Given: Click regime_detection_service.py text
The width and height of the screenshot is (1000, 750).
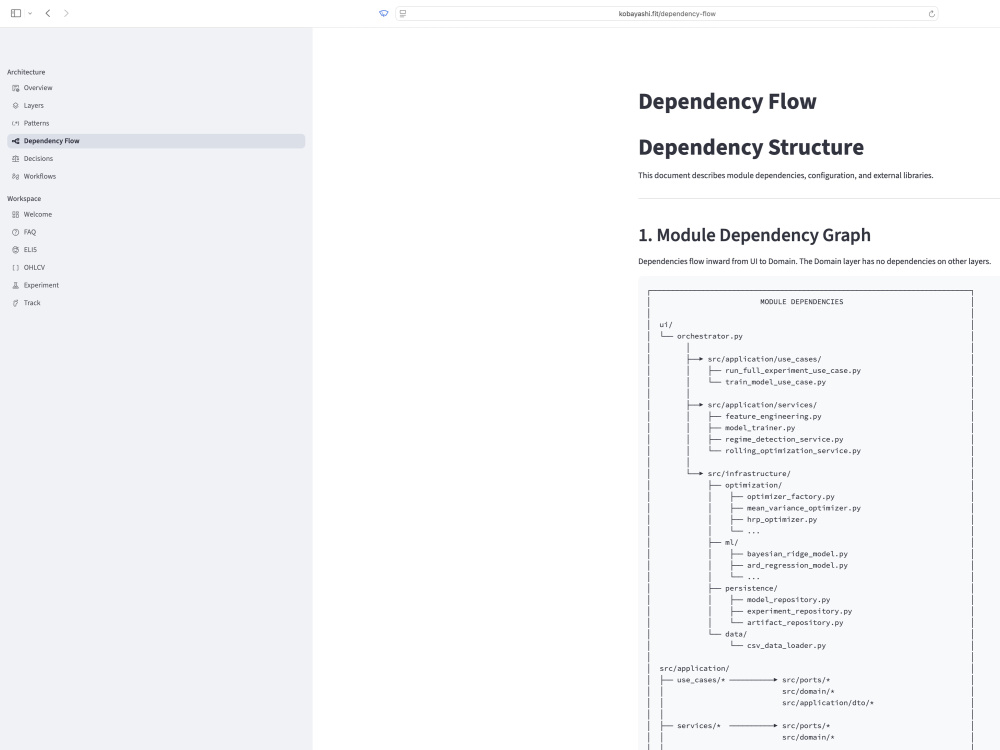Looking at the screenshot, I should click(x=784, y=439).
